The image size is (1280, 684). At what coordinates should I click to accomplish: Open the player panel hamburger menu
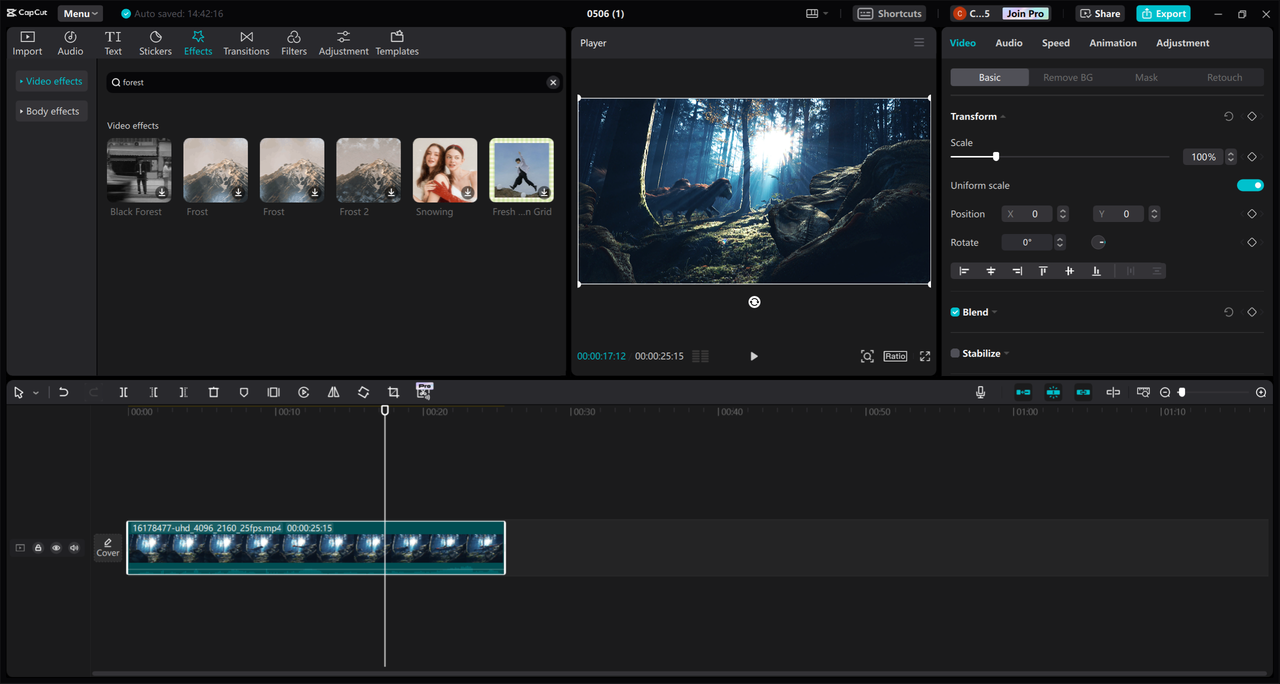(x=919, y=43)
